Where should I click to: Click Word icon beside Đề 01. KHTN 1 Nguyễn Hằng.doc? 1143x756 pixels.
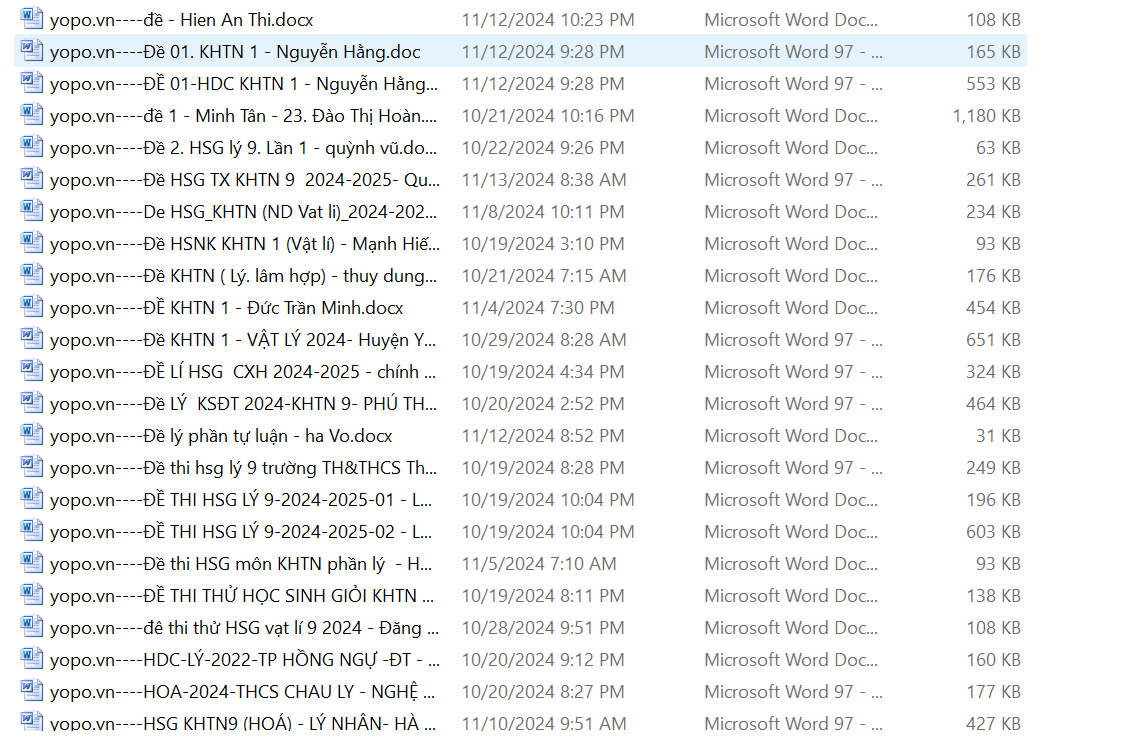(x=32, y=51)
